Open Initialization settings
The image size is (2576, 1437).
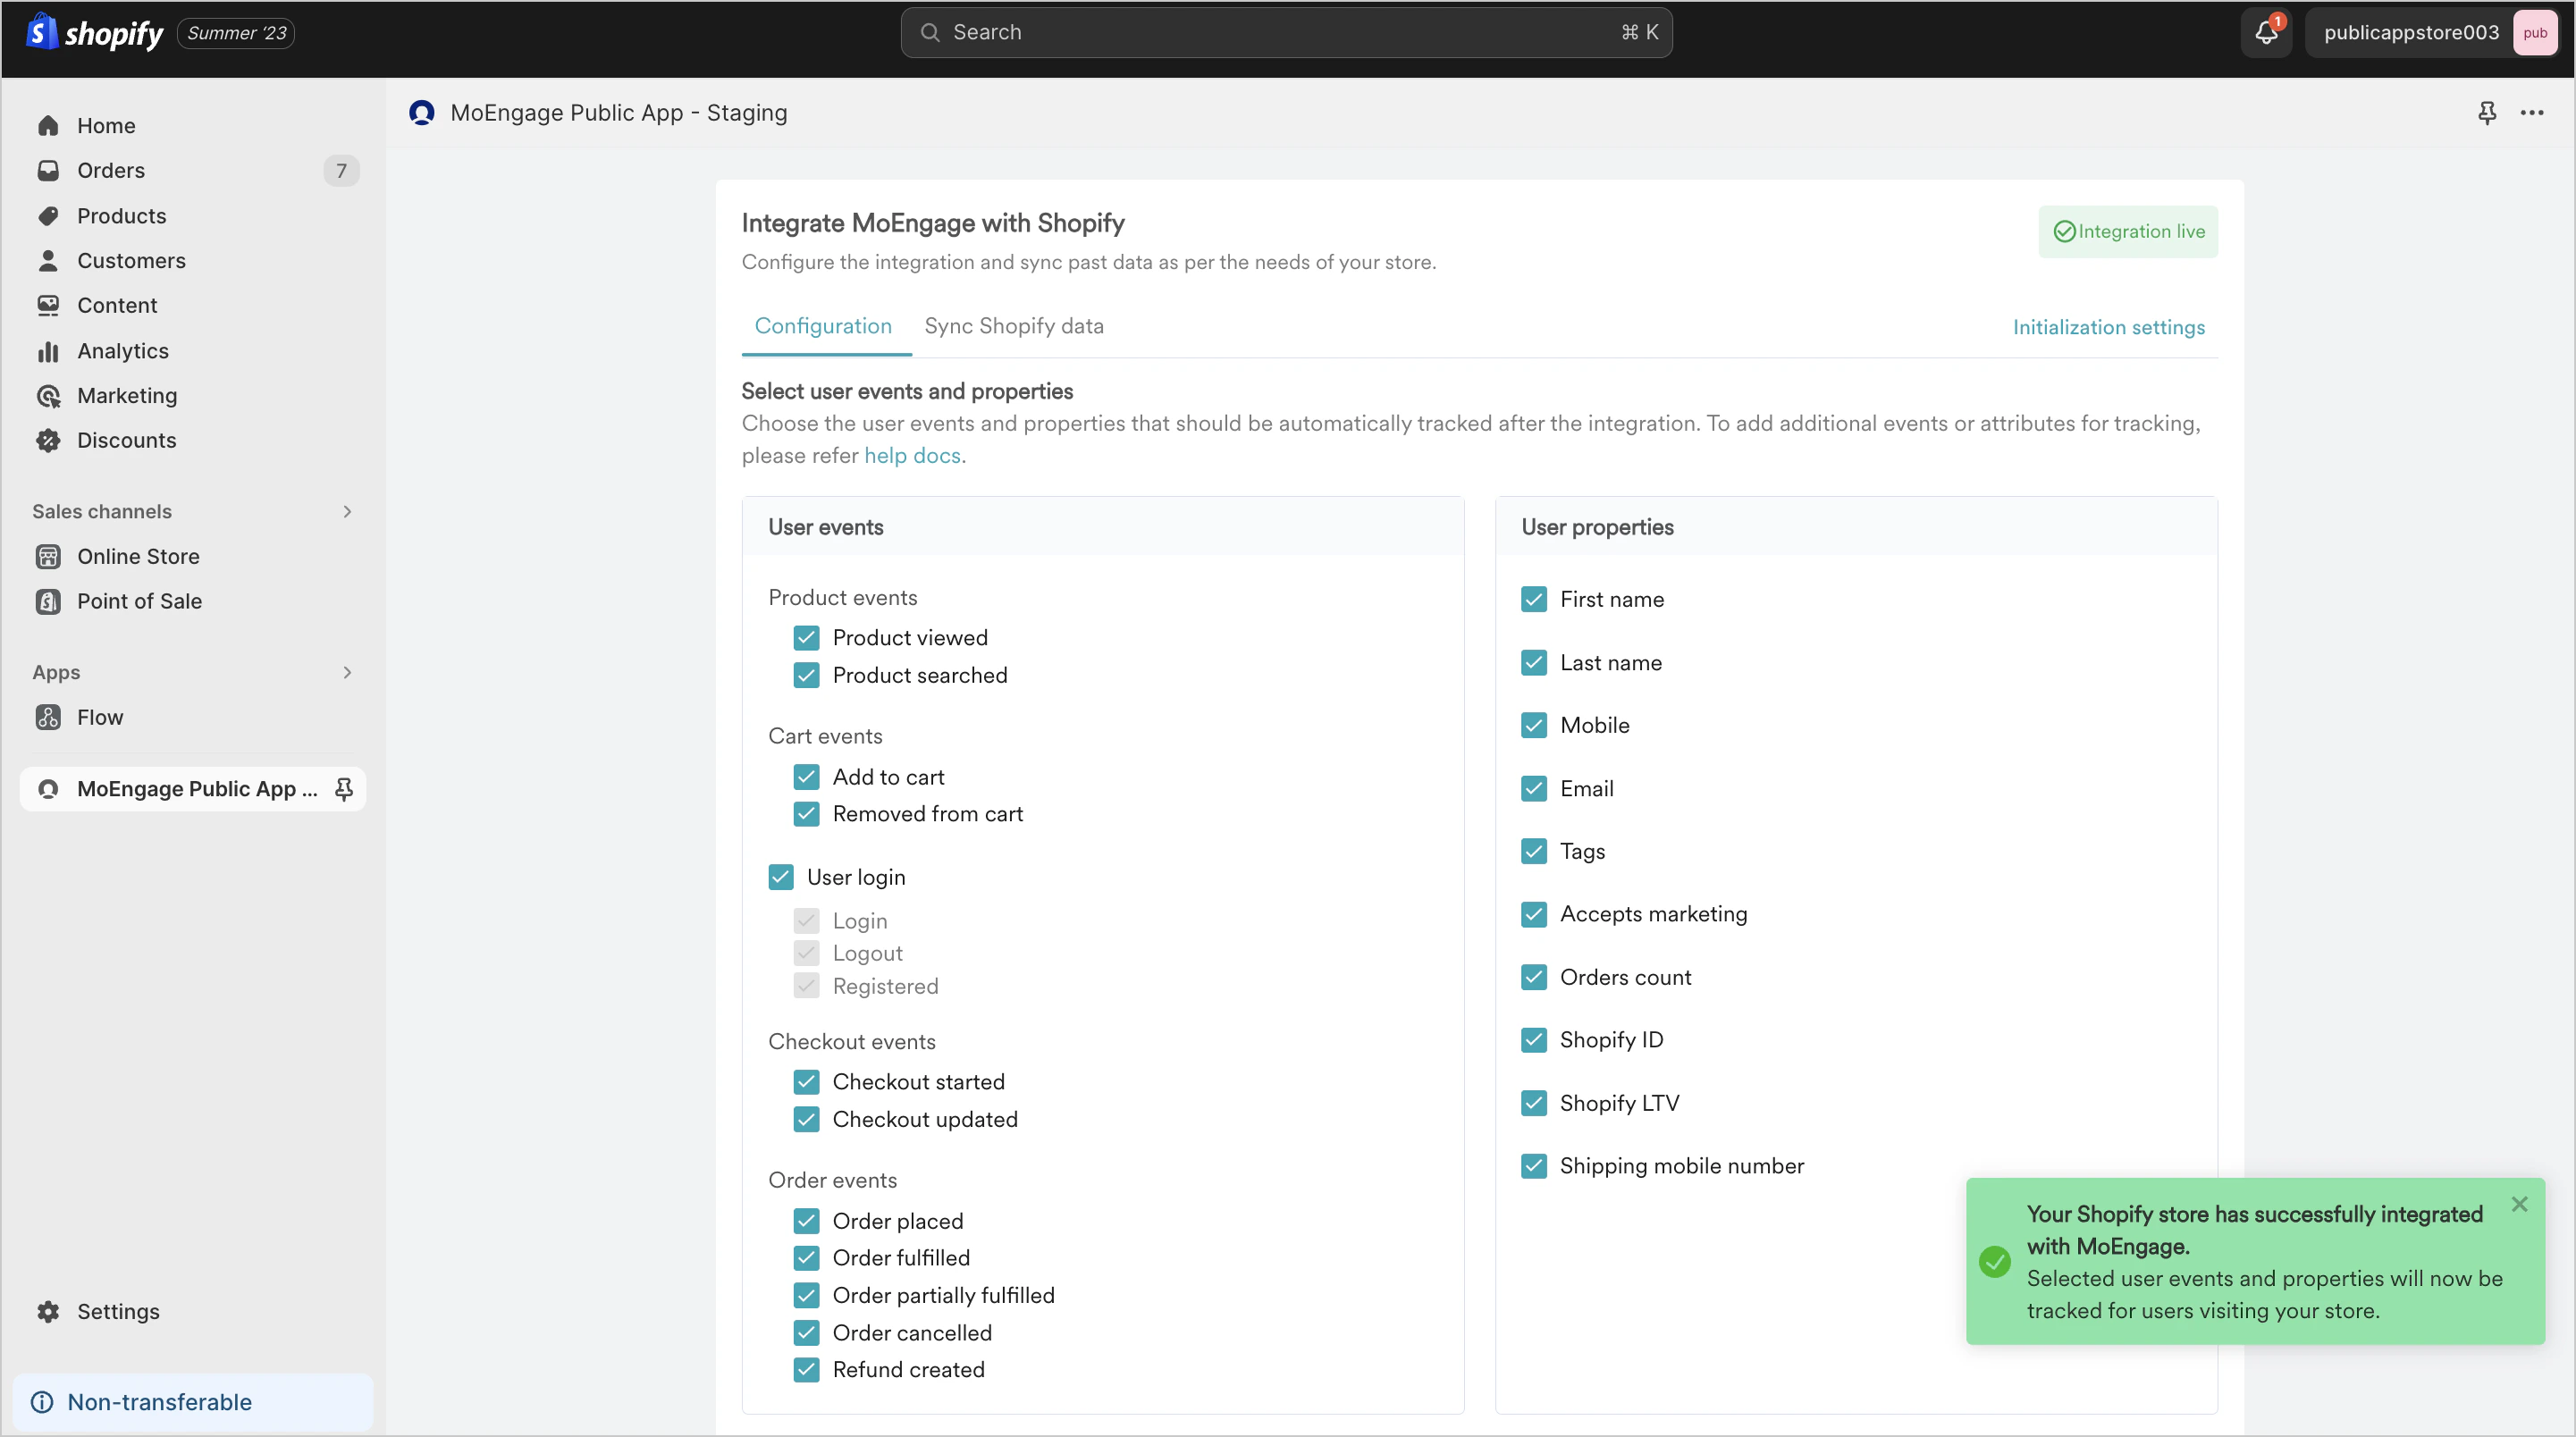tap(2108, 326)
